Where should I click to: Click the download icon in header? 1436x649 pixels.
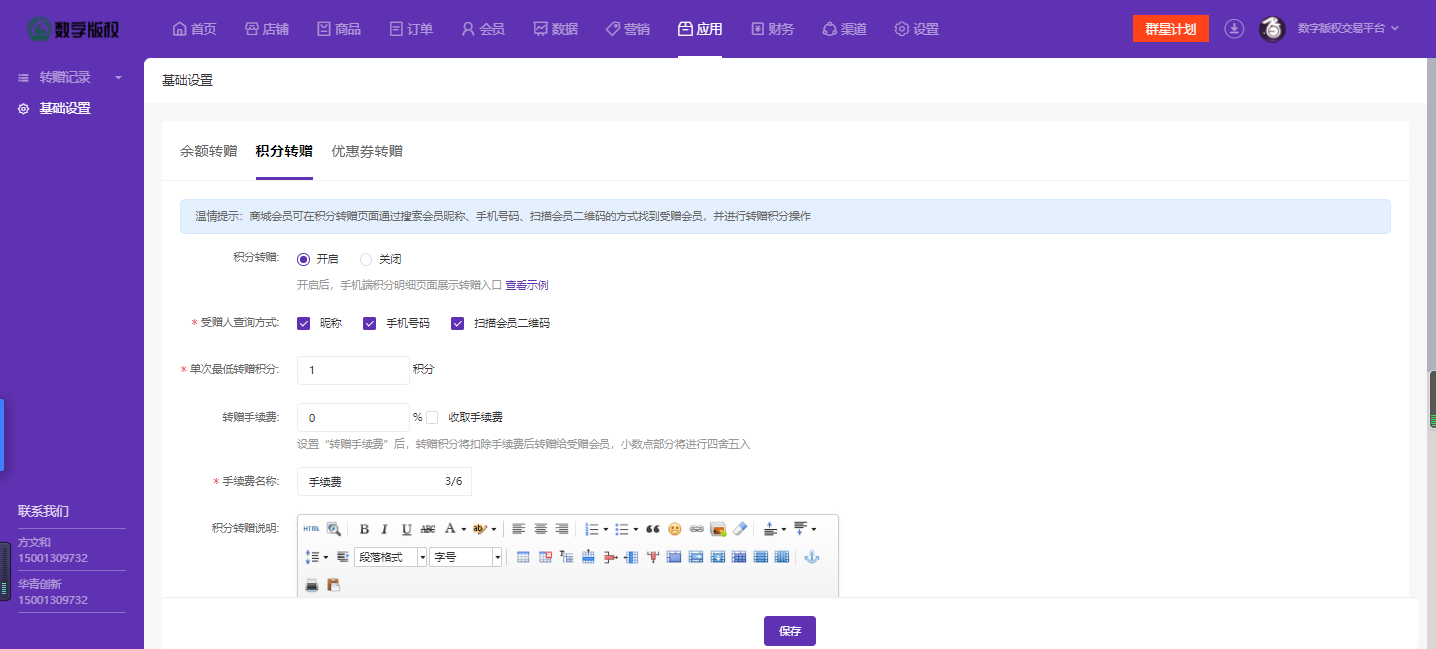pos(1234,29)
